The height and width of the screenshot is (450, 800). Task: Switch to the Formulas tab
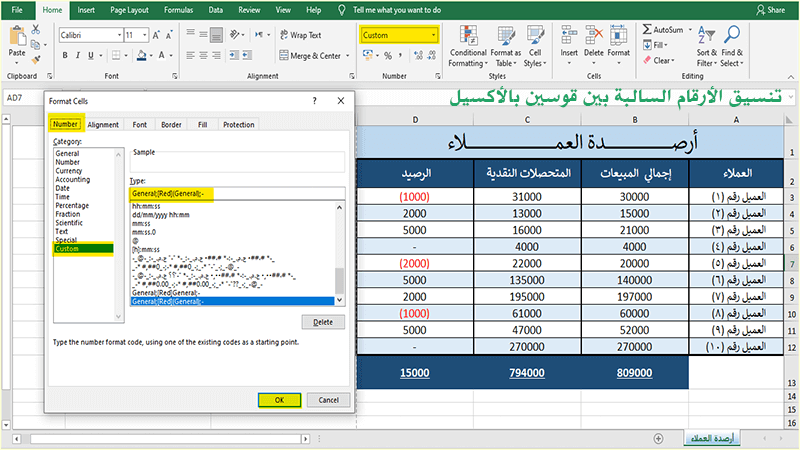pyautogui.click(x=179, y=10)
